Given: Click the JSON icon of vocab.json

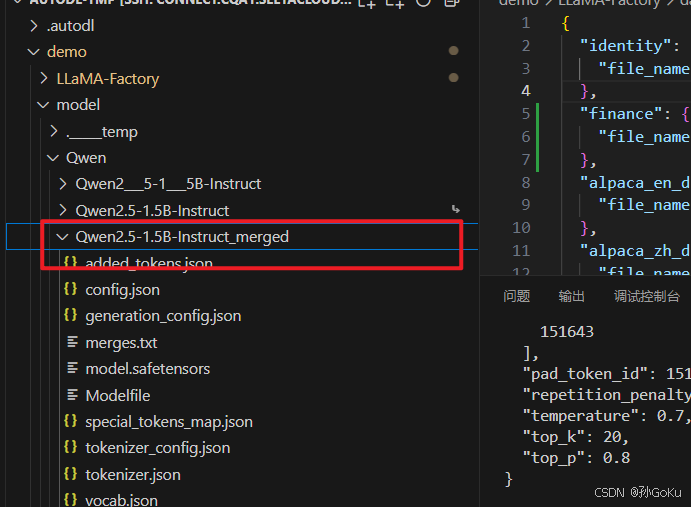Looking at the screenshot, I should tap(71, 500).
